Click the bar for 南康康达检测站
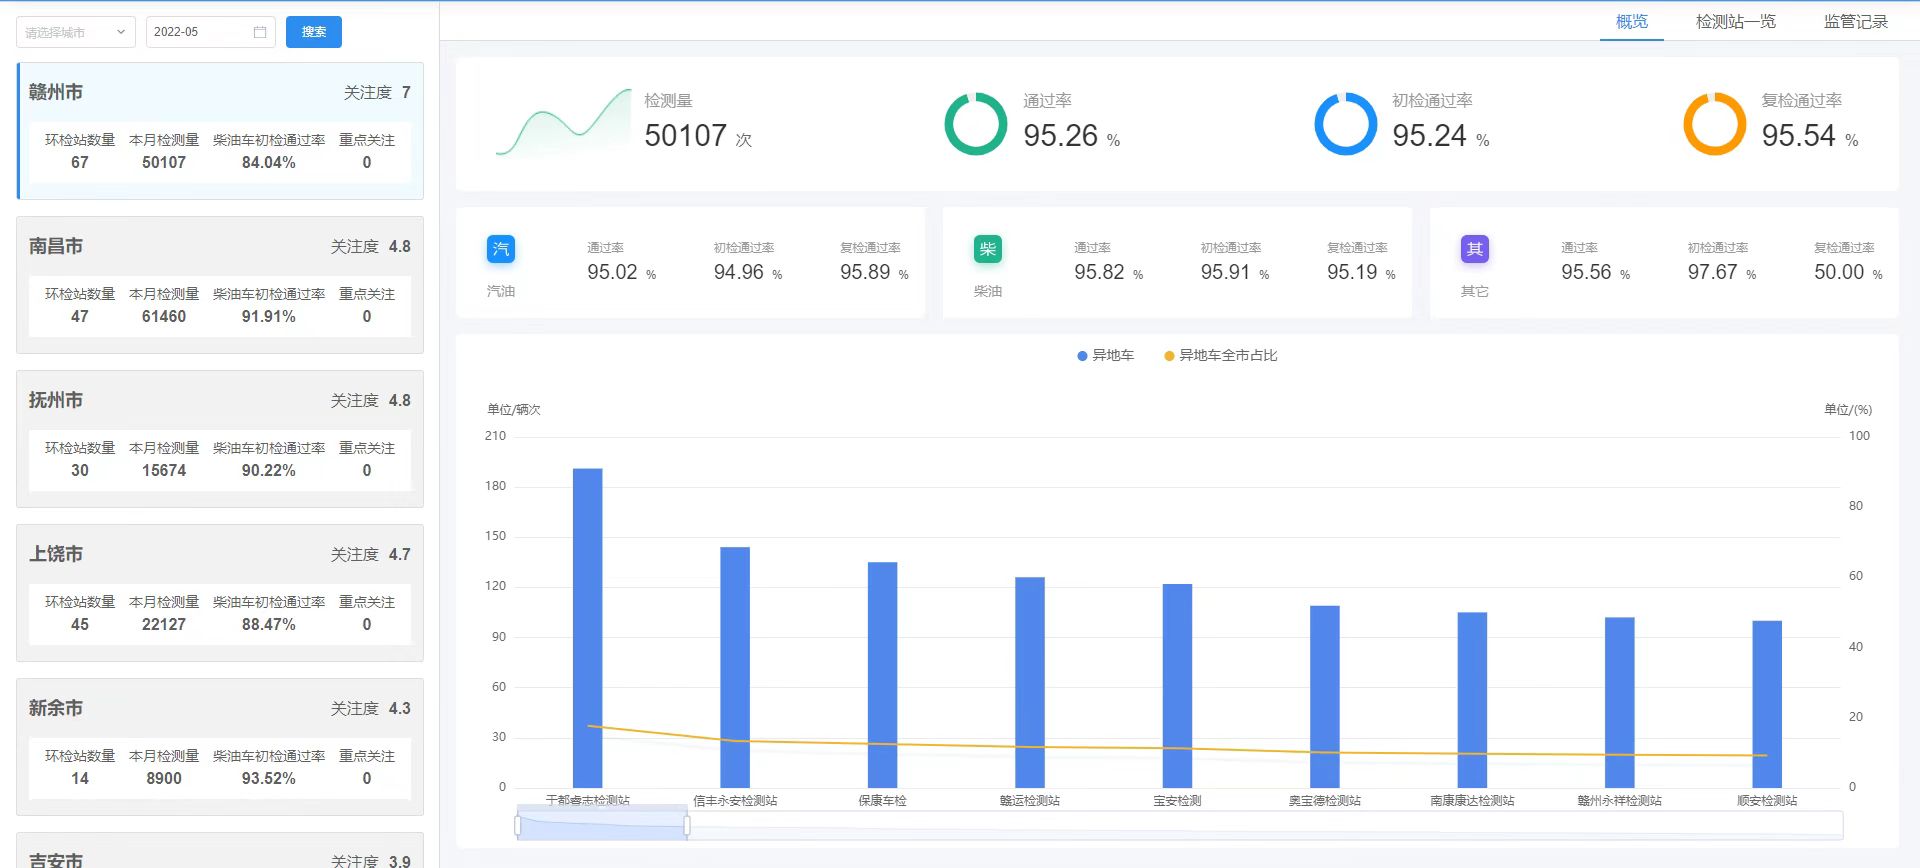The image size is (1920, 868). pyautogui.click(x=1472, y=700)
